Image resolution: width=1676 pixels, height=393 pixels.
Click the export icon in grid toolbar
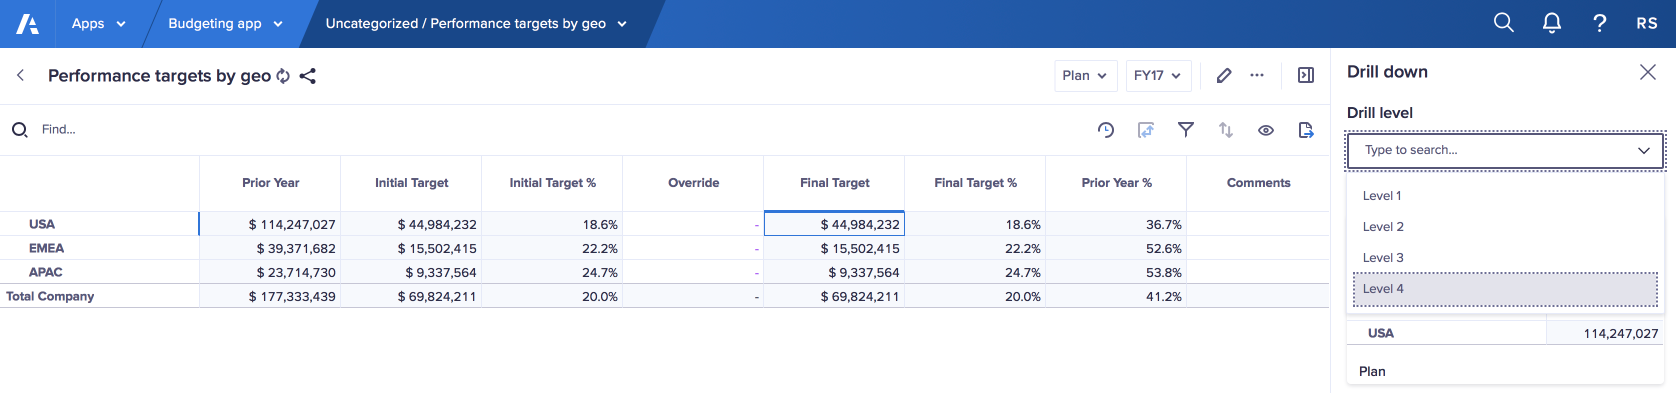[x=1306, y=130]
